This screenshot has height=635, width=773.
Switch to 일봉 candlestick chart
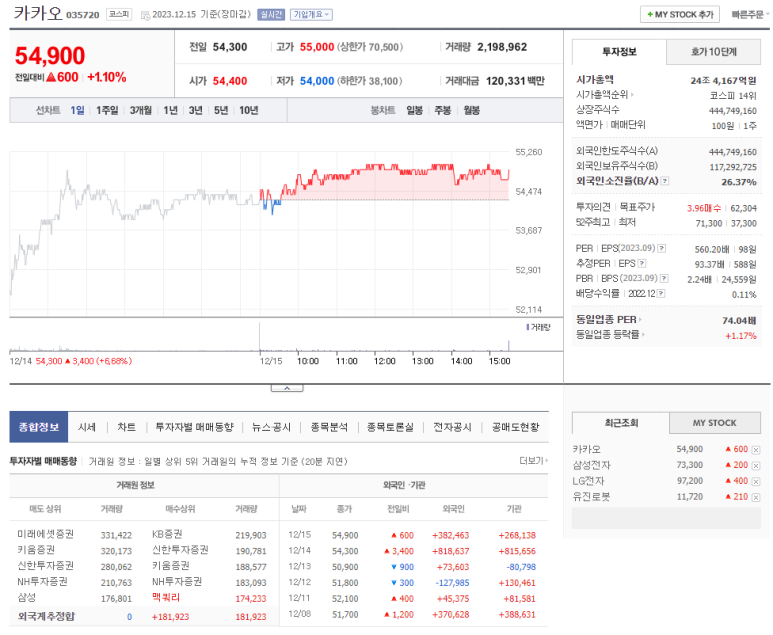coord(414,110)
